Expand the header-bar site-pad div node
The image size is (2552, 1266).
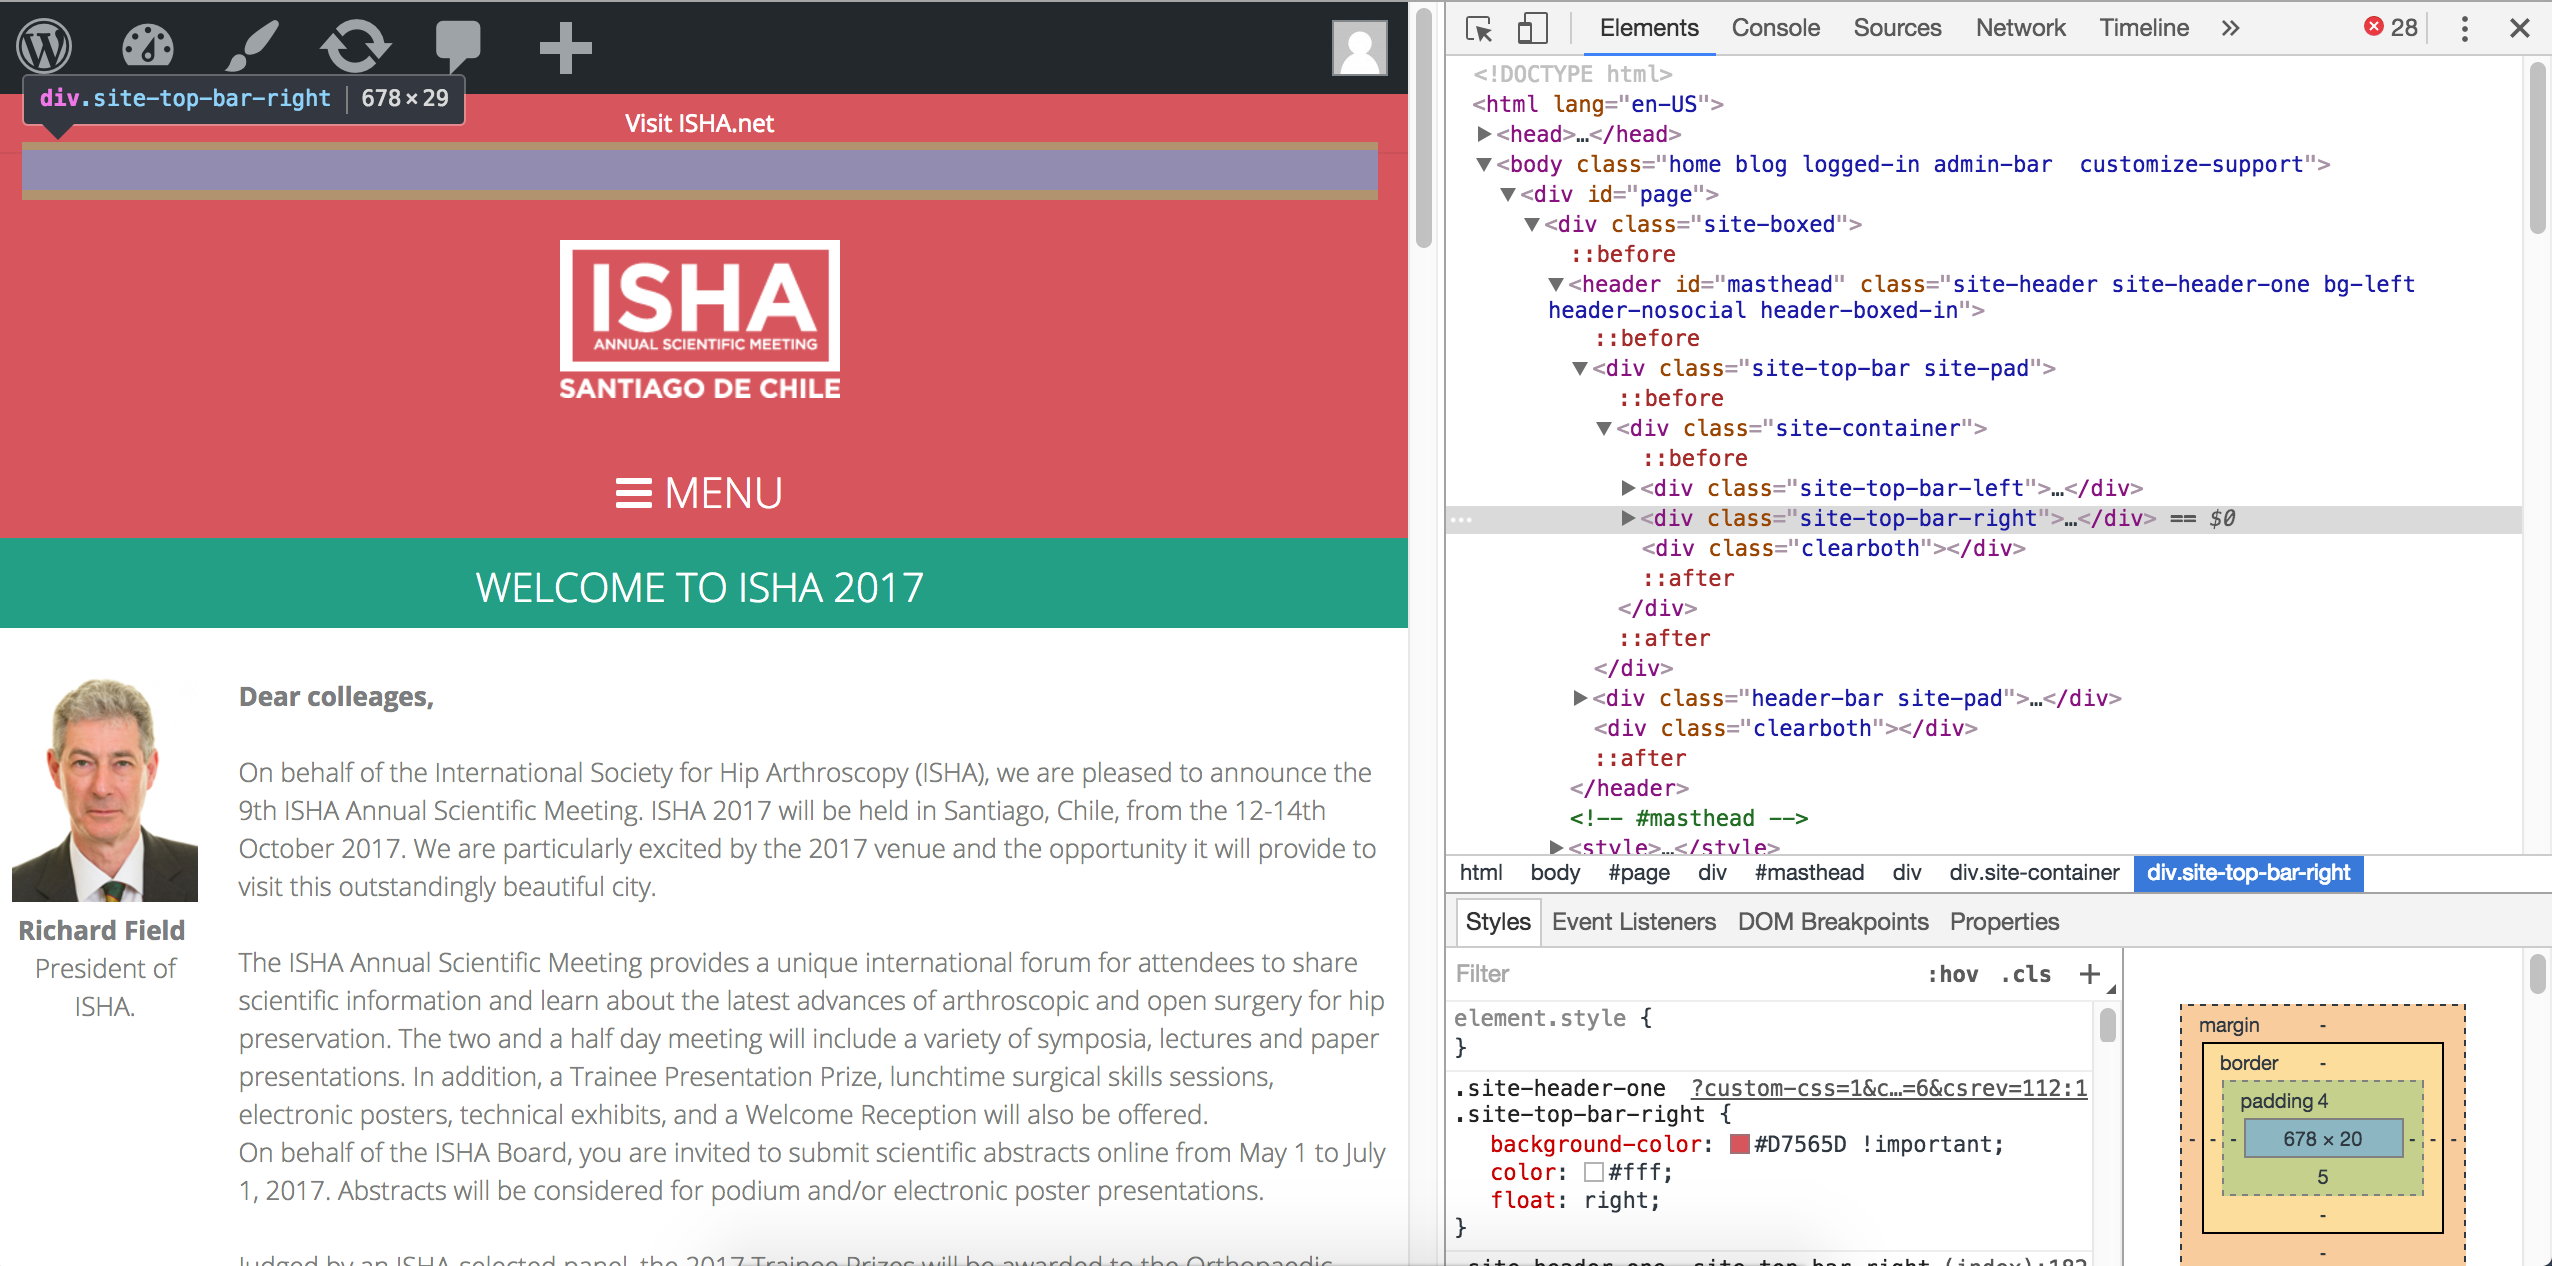tap(1580, 698)
